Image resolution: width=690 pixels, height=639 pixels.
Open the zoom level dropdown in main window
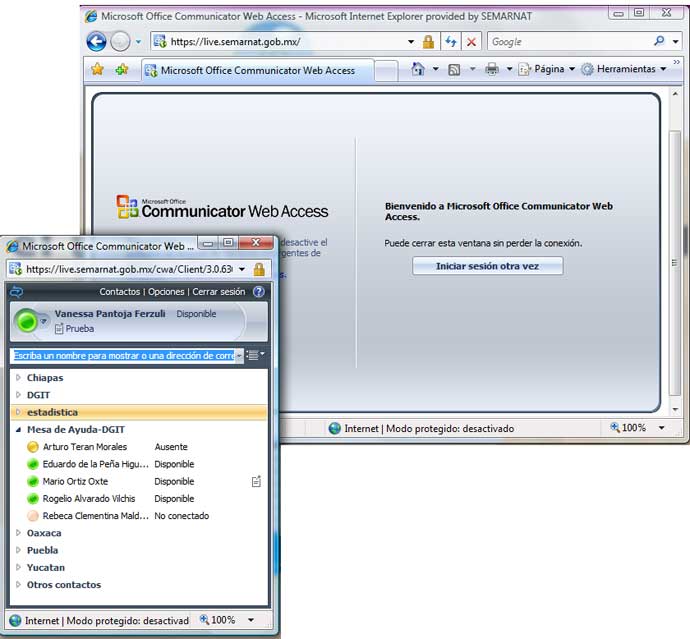[661, 428]
